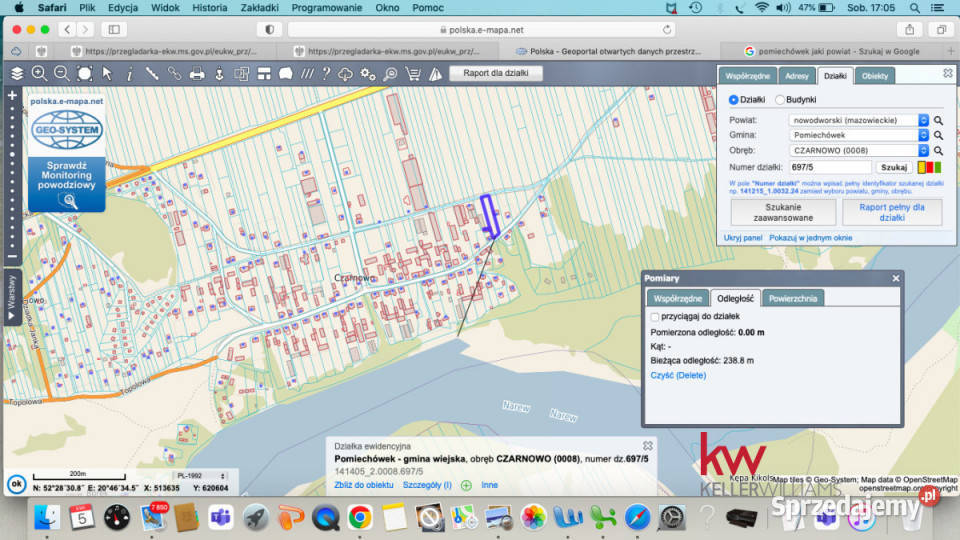Click the red color swatch beside Szukaj
This screenshot has height=540, width=960.
[930, 167]
